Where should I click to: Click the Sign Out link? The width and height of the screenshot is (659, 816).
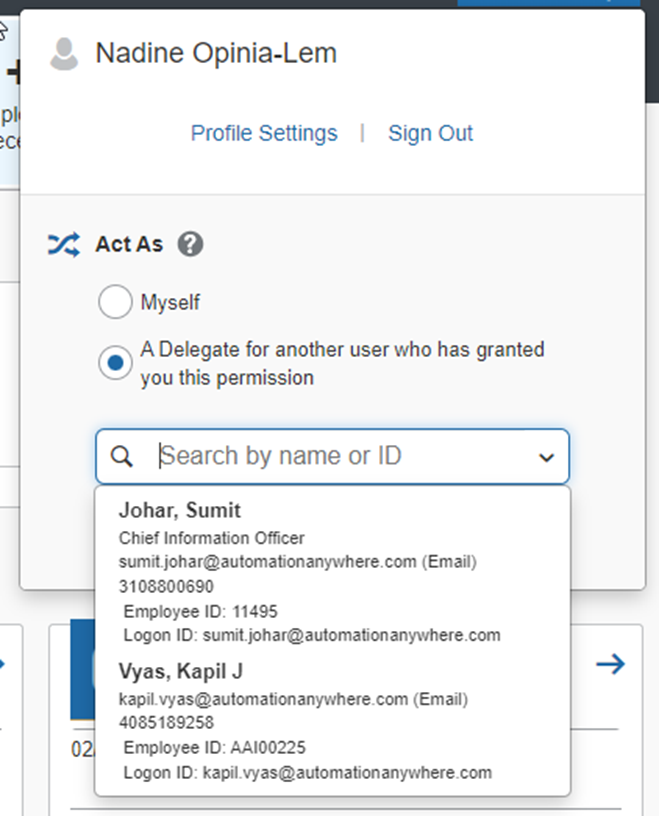[430, 133]
